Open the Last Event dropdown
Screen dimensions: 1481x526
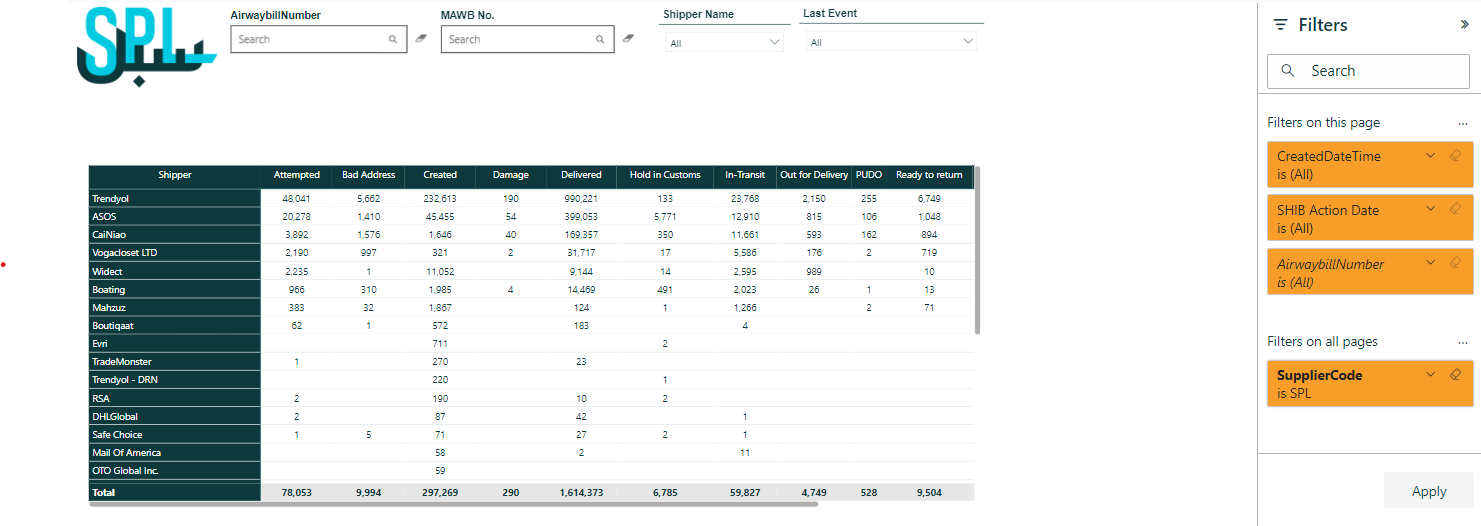coord(891,42)
